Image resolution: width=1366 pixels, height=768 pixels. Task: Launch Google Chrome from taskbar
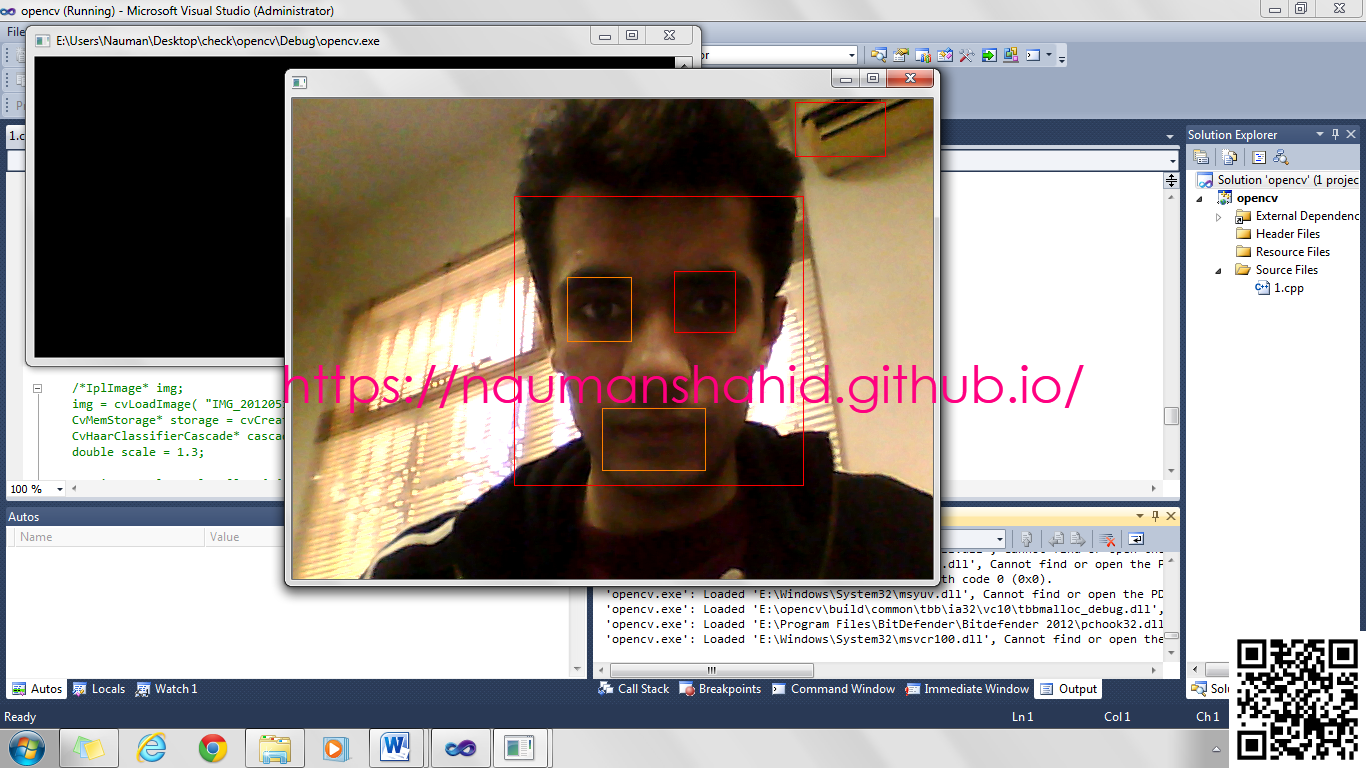pyautogui.click(x=212, y=747)
